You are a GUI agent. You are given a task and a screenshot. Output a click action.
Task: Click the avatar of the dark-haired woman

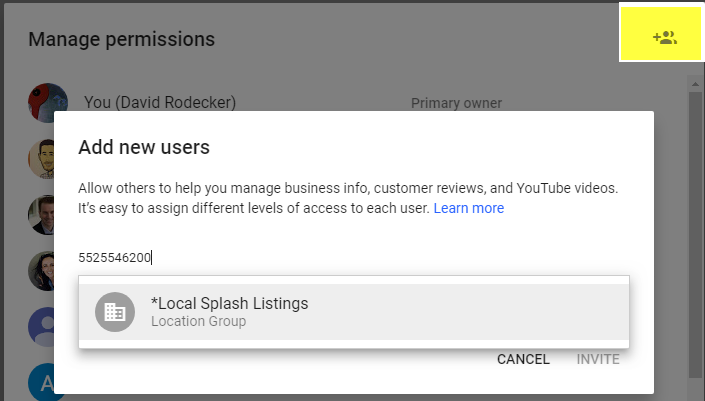(x=41, y=271)
